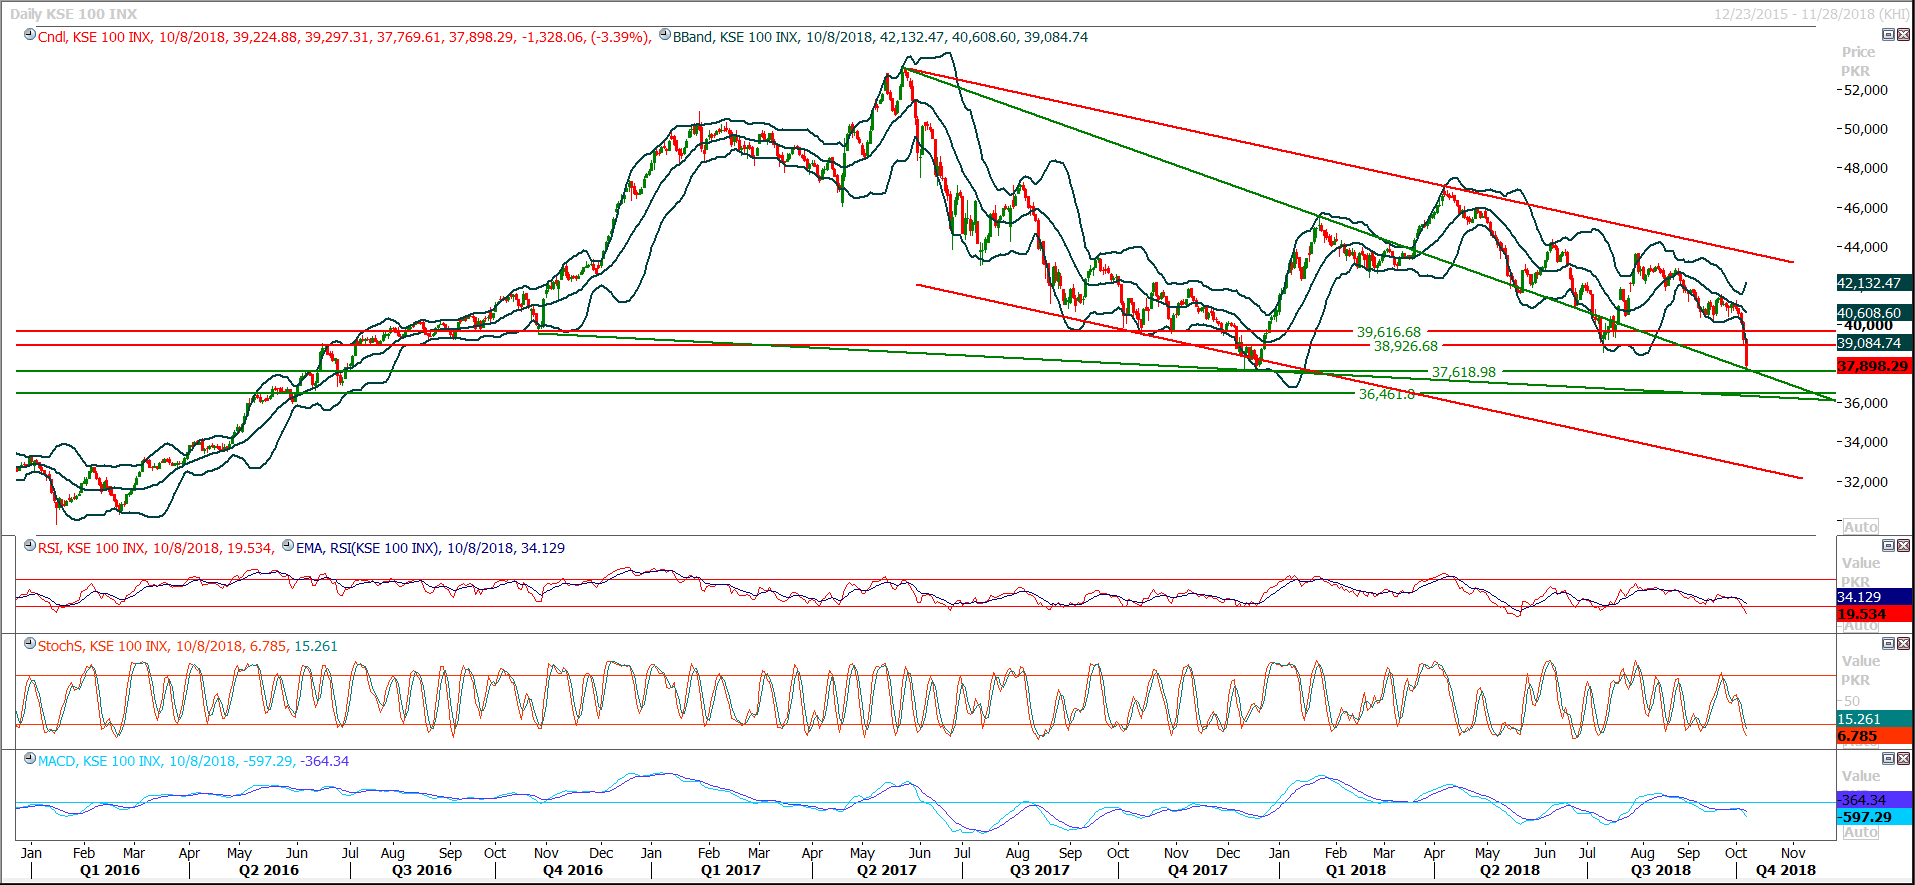Image resolution: width=1915 pixels, height=885 pixels.
Task: Close the price chart panel
Action: click(x=1903, y=34)
